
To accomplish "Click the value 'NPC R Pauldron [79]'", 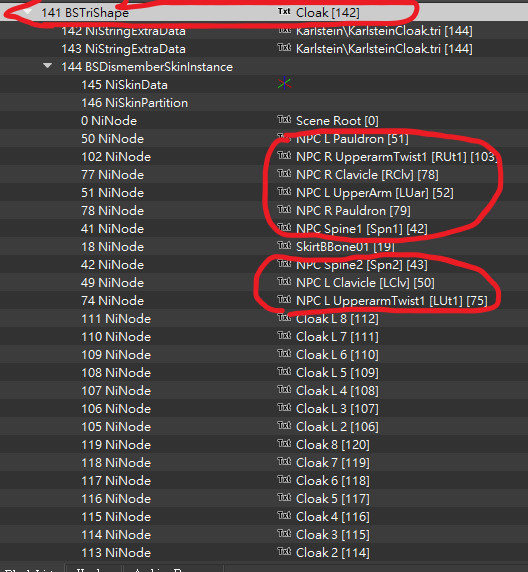I will [353, 211].
